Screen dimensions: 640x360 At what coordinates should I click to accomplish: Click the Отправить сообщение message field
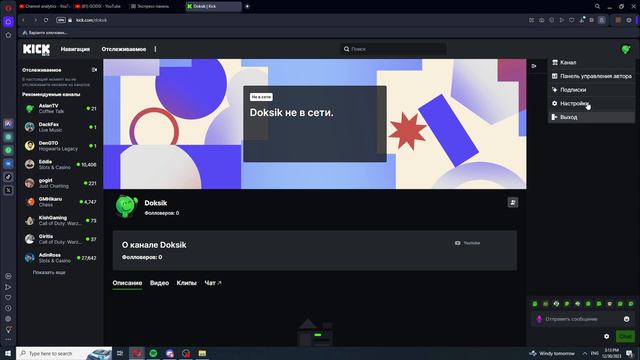[583, 319]
